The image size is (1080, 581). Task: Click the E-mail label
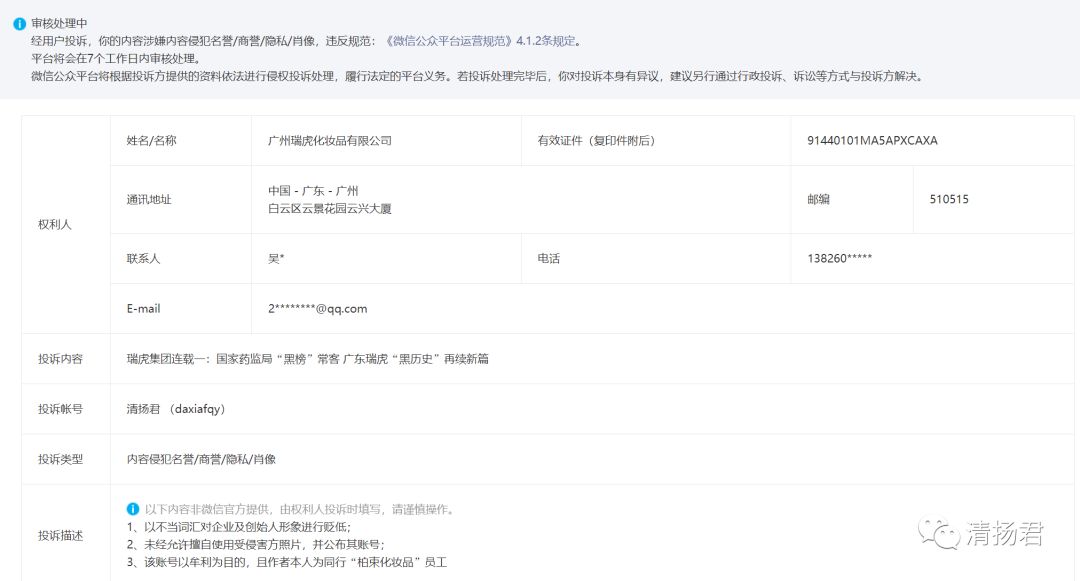tap(143, 308)
